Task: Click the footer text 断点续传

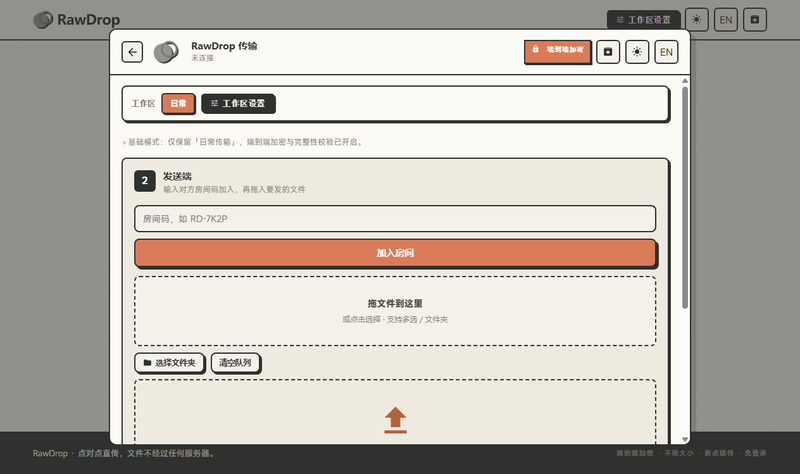Action: (719, 453)
